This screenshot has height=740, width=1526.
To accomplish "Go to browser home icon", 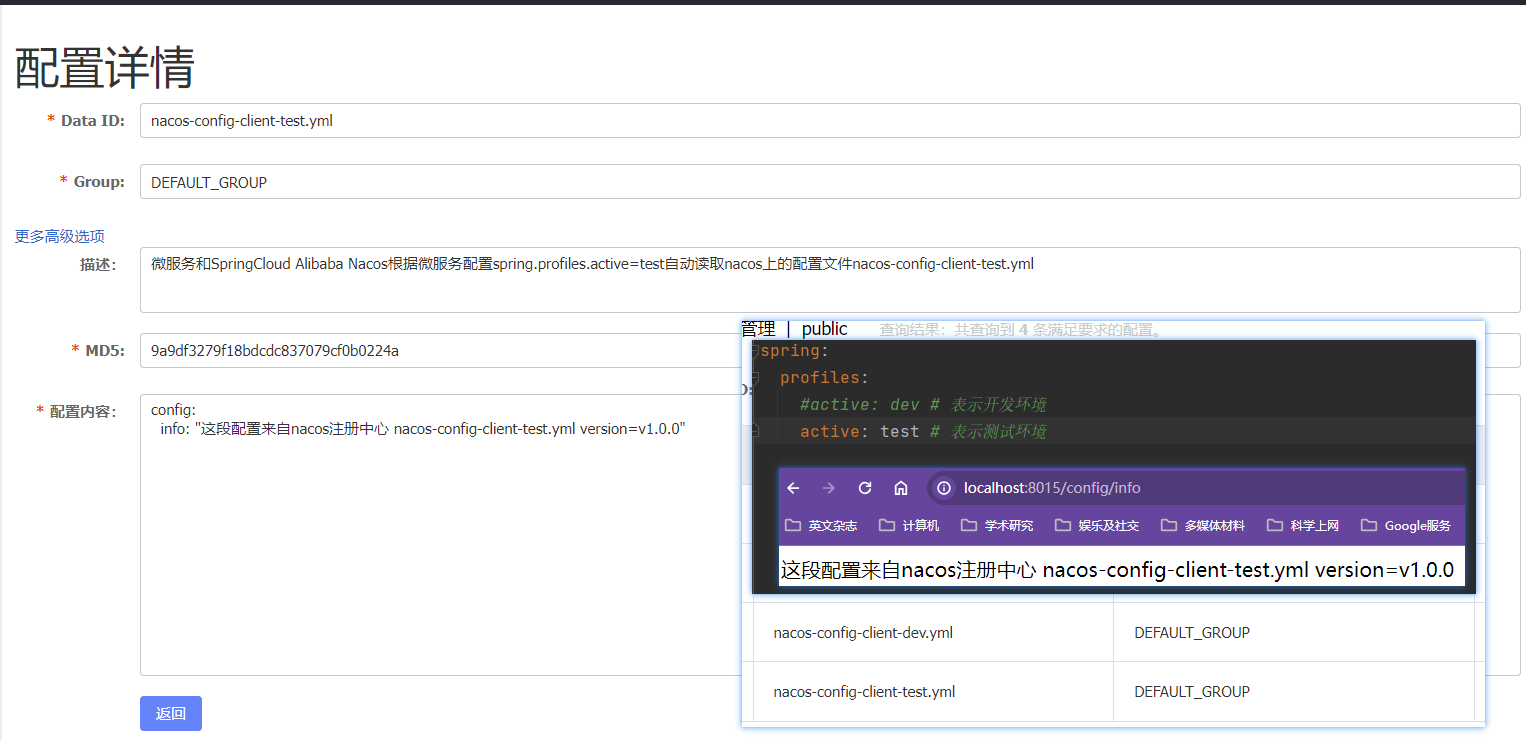I will click(901, 488).
